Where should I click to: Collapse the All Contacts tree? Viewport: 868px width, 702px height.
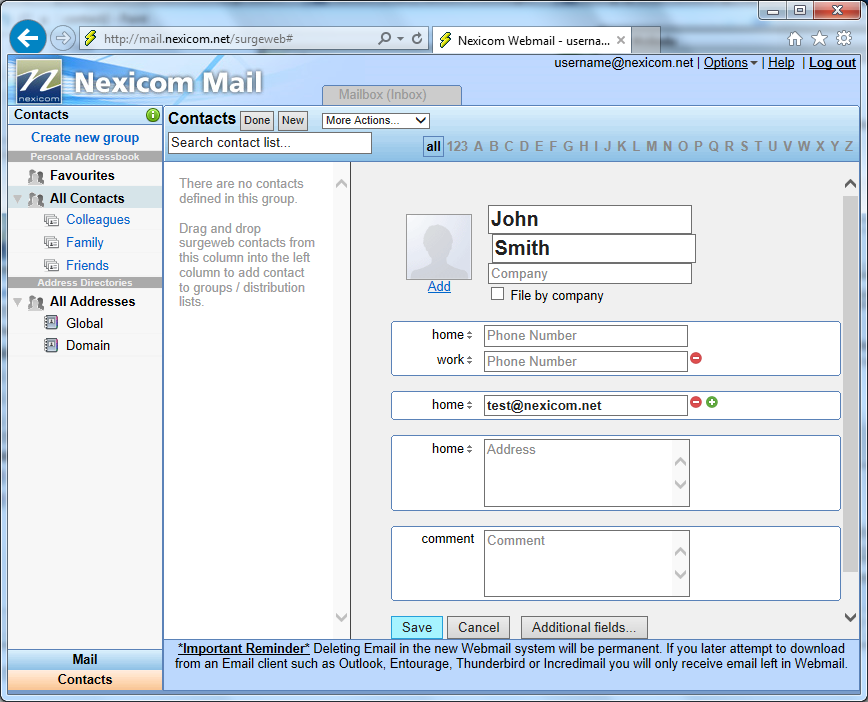point(18,198)
